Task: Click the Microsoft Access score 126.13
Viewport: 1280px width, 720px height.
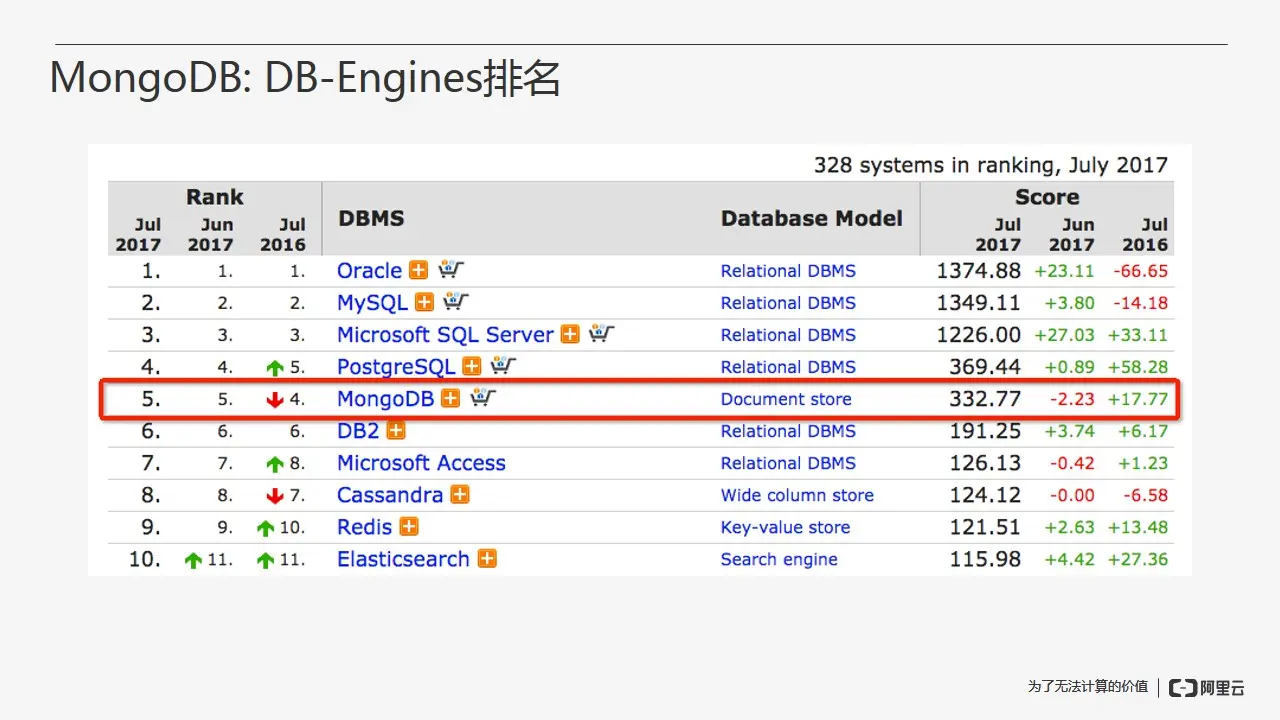Action: (x=985, y=463)
